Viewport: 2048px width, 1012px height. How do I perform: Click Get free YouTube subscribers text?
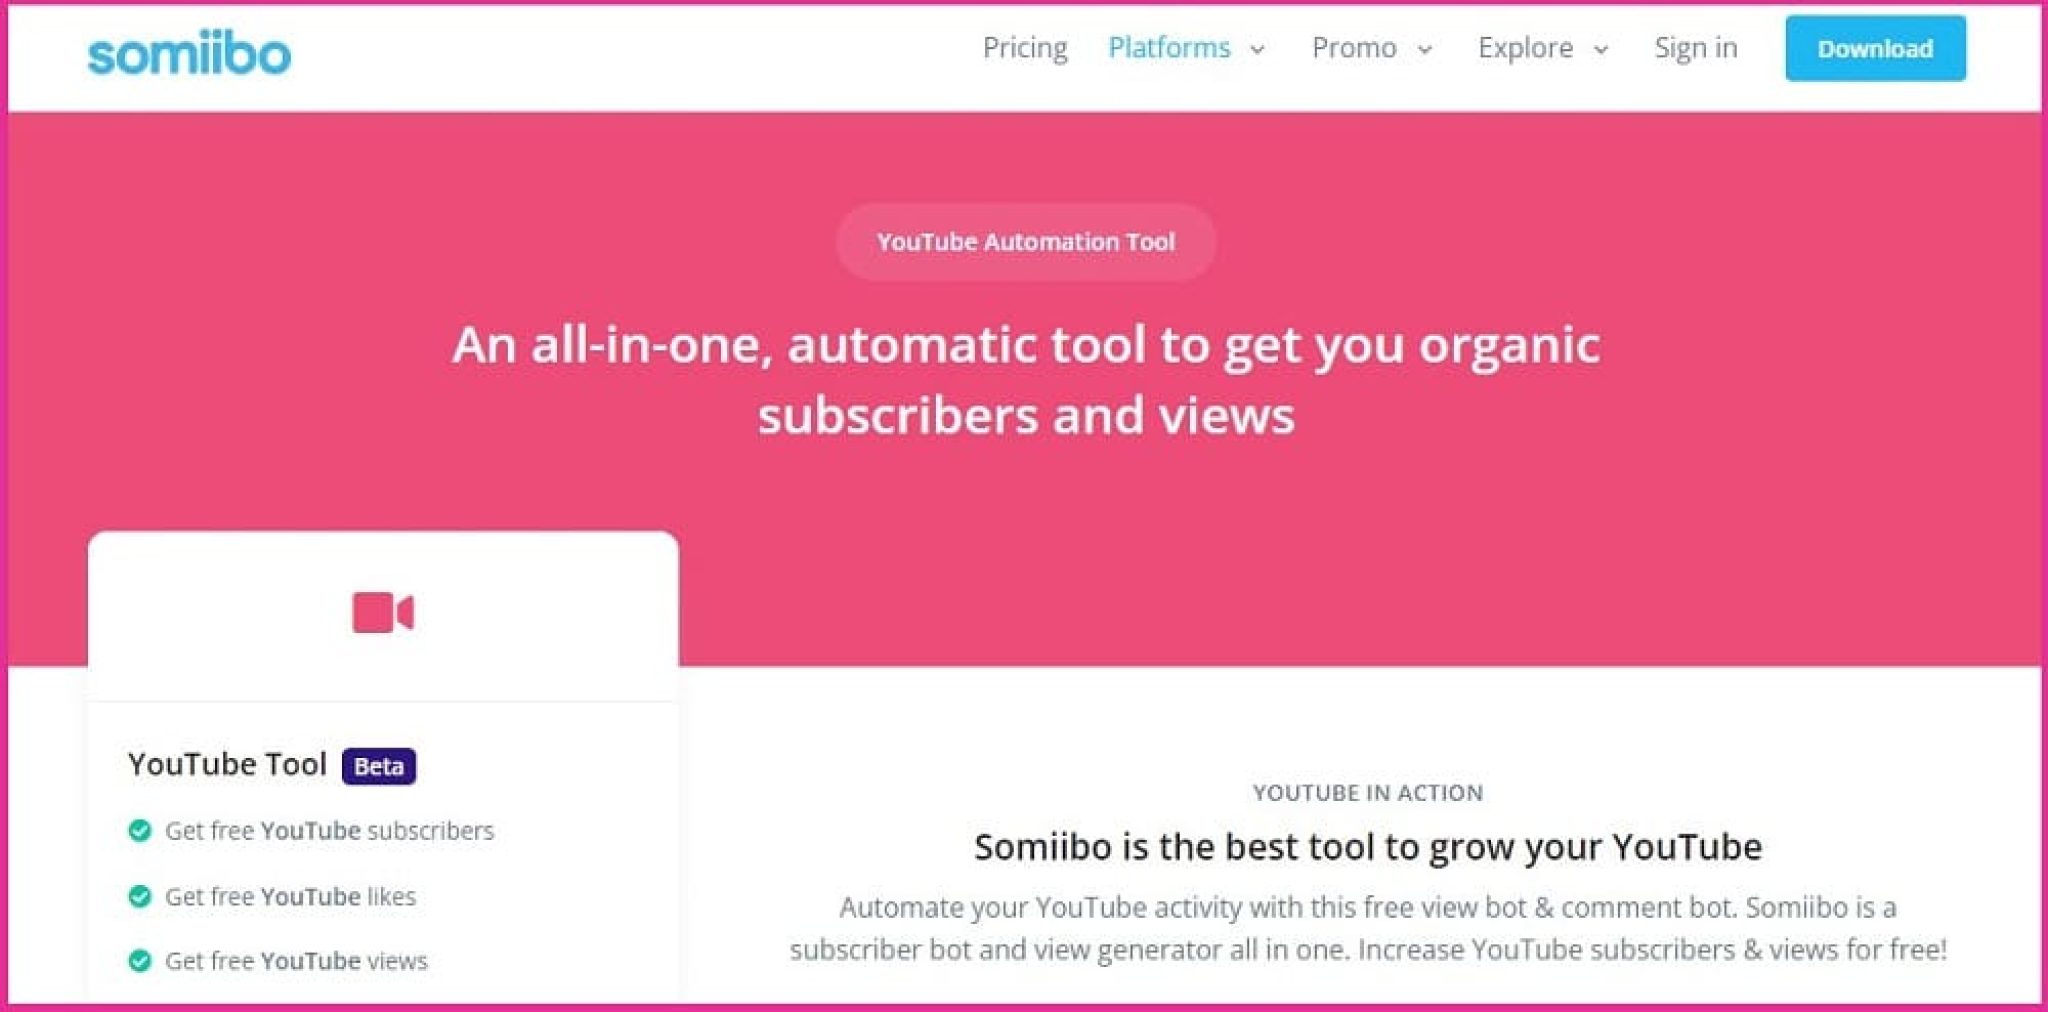(329, 830)
